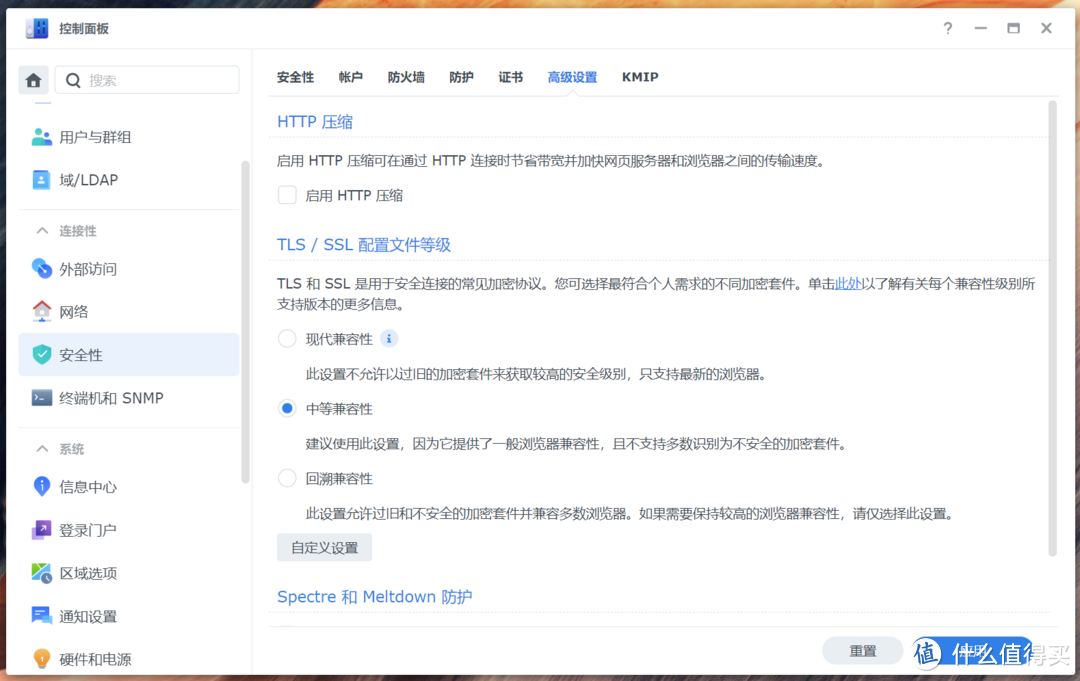1080x681 pixels.
Task: Open 区域选项 settings
Action: pyautogui.click(x=92, y=573)
